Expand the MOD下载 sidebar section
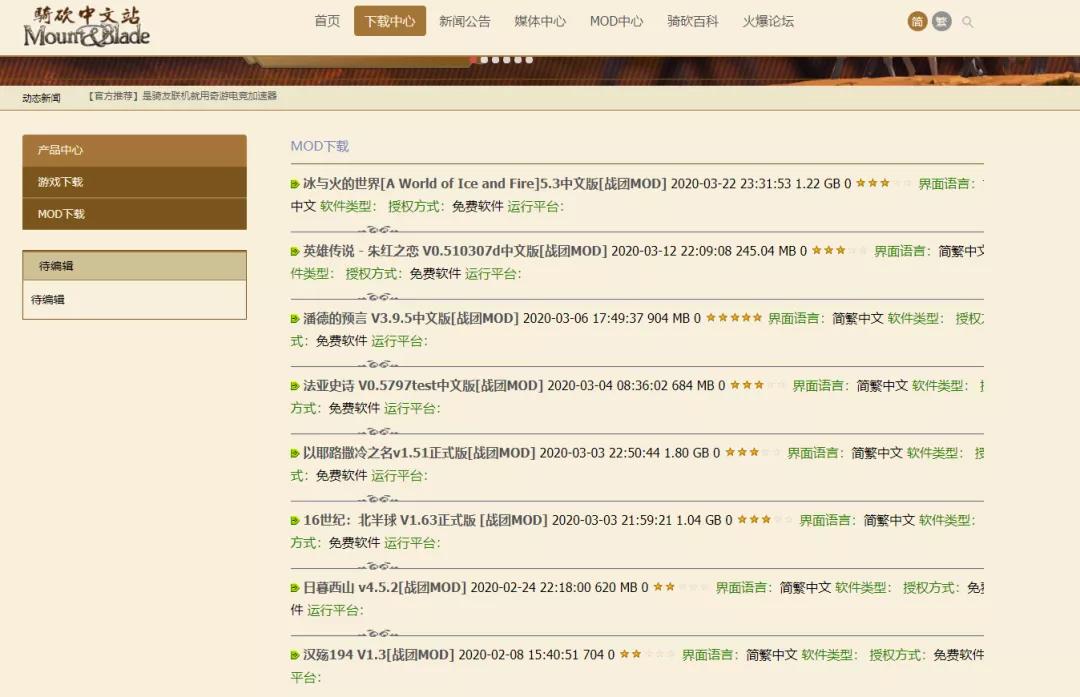 click(135, 213)
